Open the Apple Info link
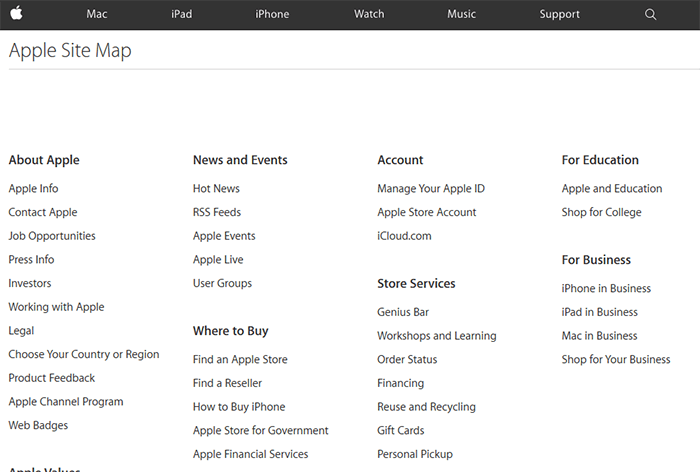Viewport: 700px width, 472px height. tap(33, 189)
